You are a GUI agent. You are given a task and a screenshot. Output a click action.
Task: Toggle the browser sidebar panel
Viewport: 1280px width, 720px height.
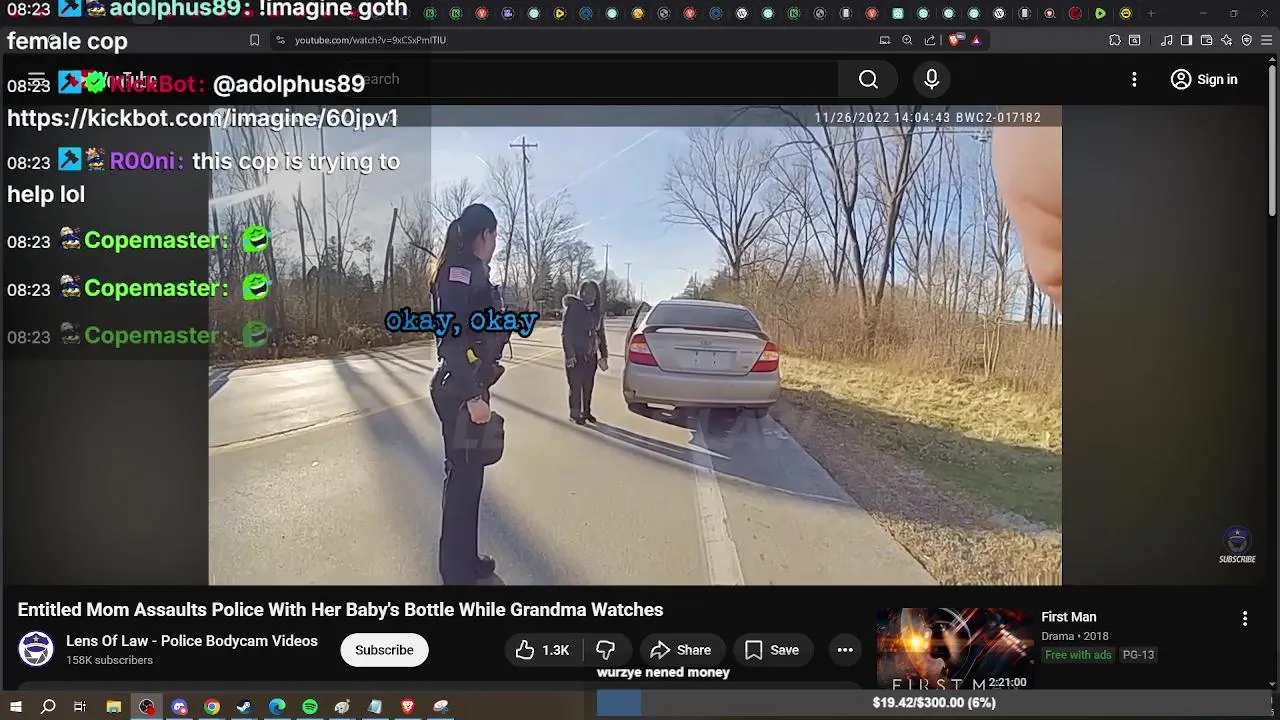(x=1186, y=40)
